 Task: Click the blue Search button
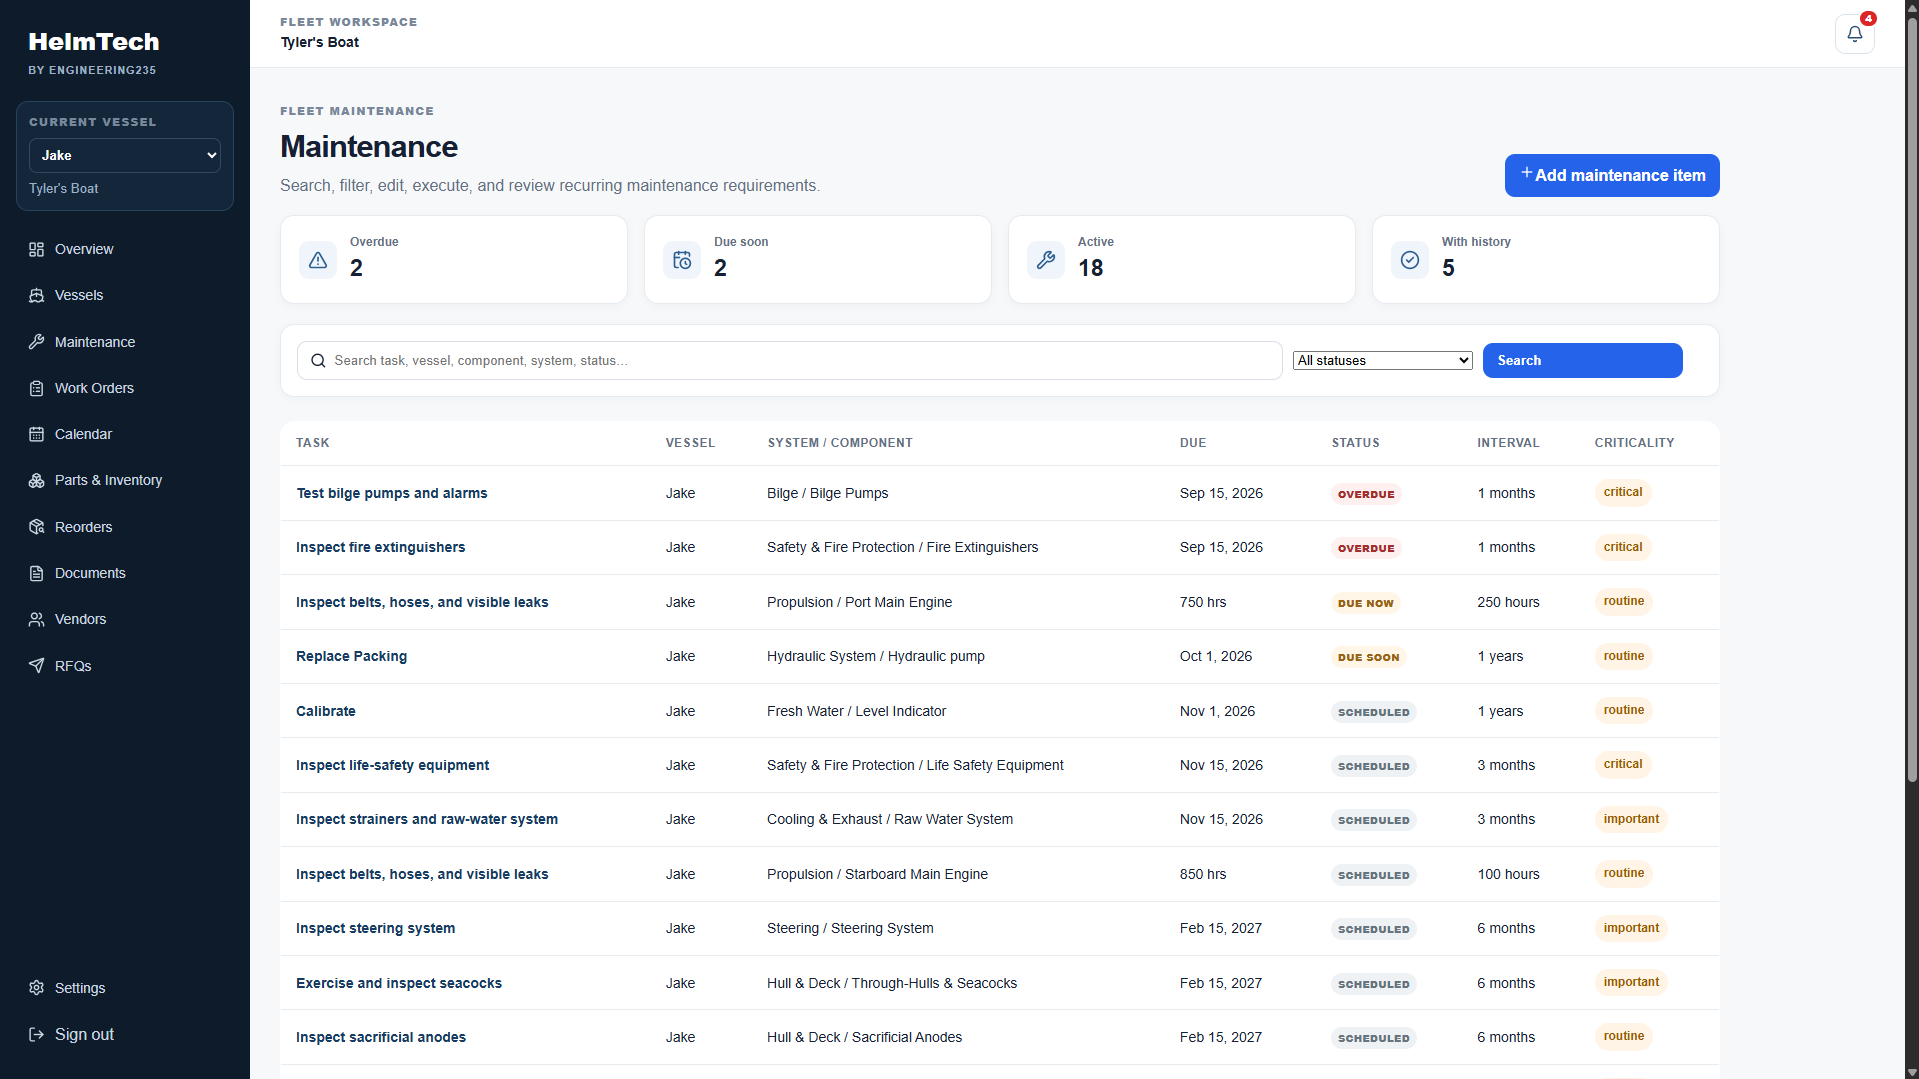[x=1582, y=361]
